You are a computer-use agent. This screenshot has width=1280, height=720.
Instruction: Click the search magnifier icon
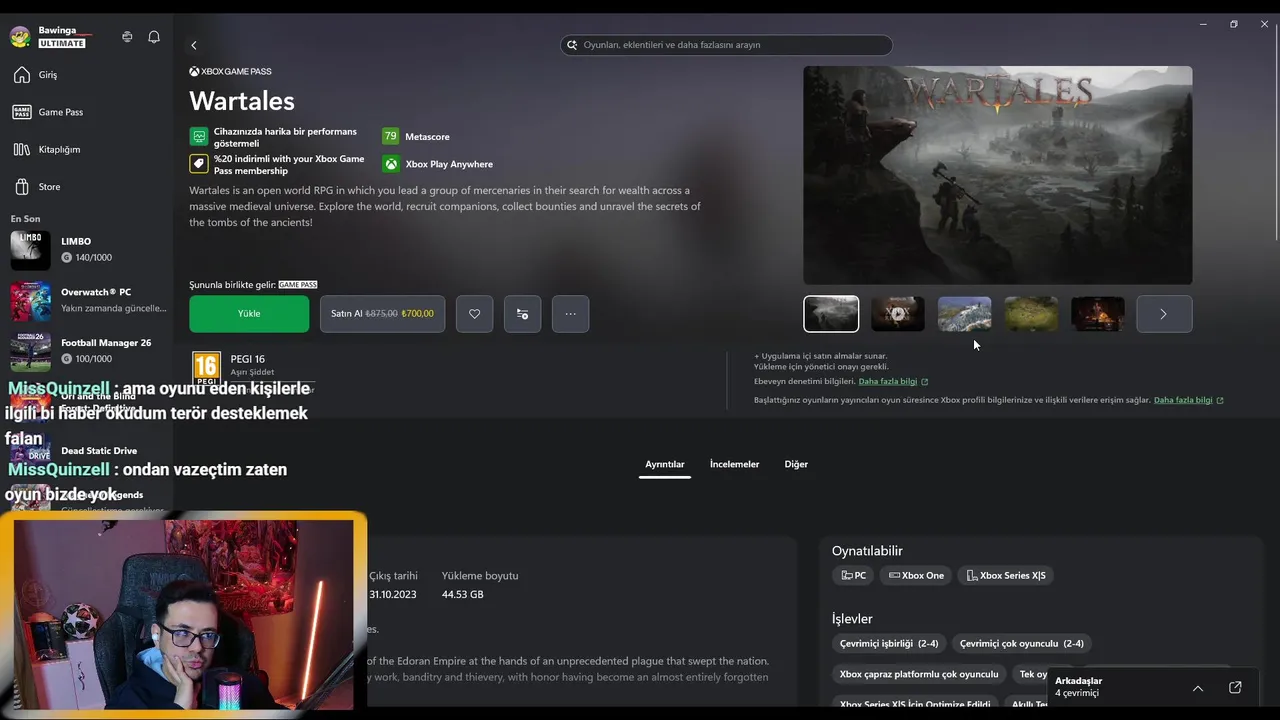(x=572, y=45)
